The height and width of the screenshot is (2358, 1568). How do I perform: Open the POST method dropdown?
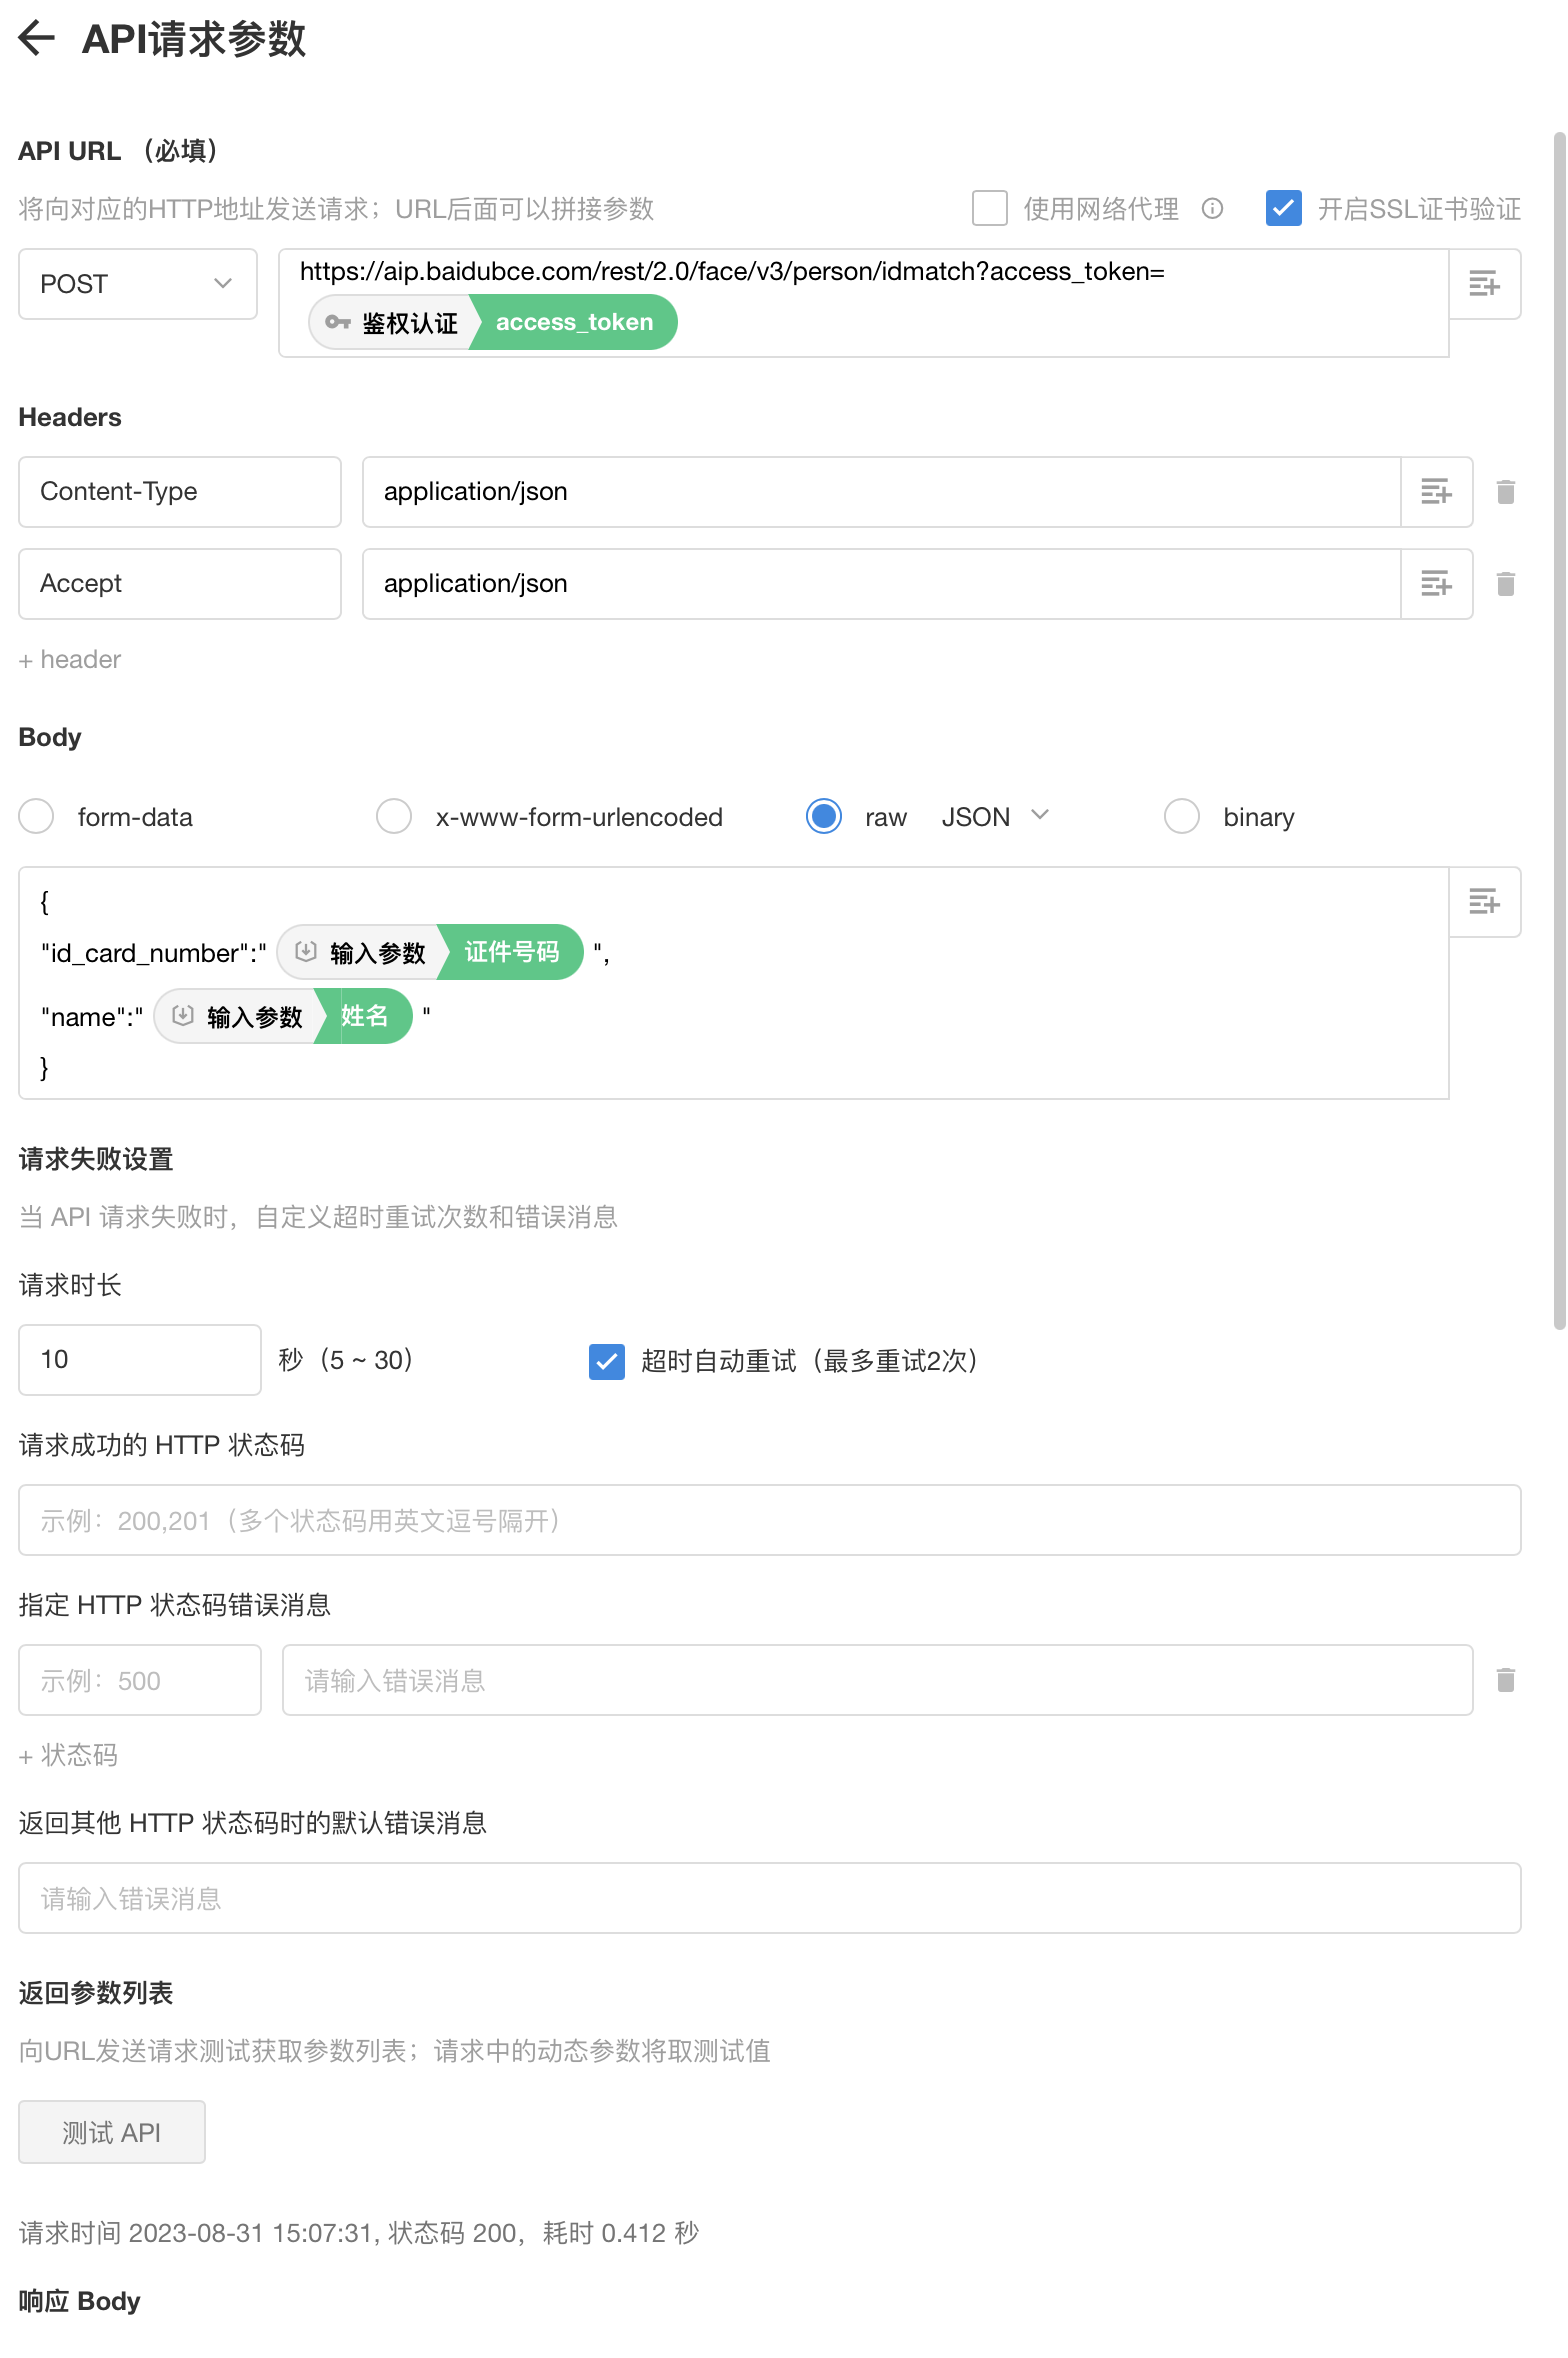[x=138, y=284]
